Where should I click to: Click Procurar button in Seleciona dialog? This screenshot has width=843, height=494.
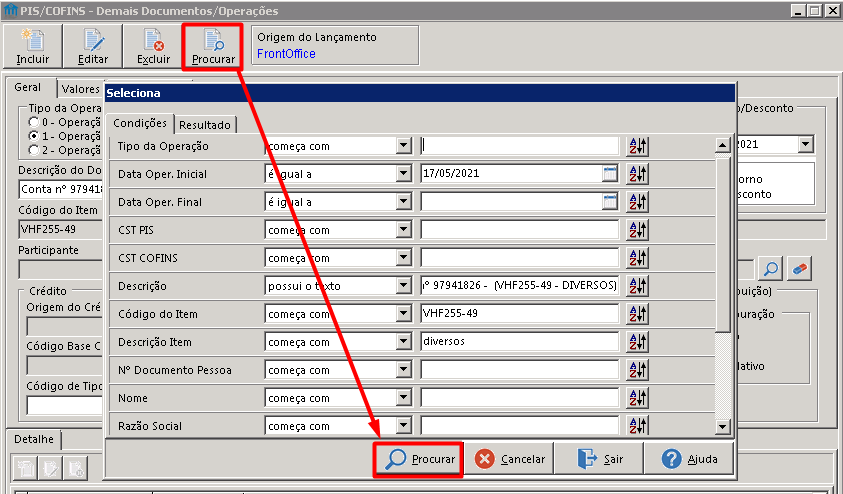tap(419, 459)
